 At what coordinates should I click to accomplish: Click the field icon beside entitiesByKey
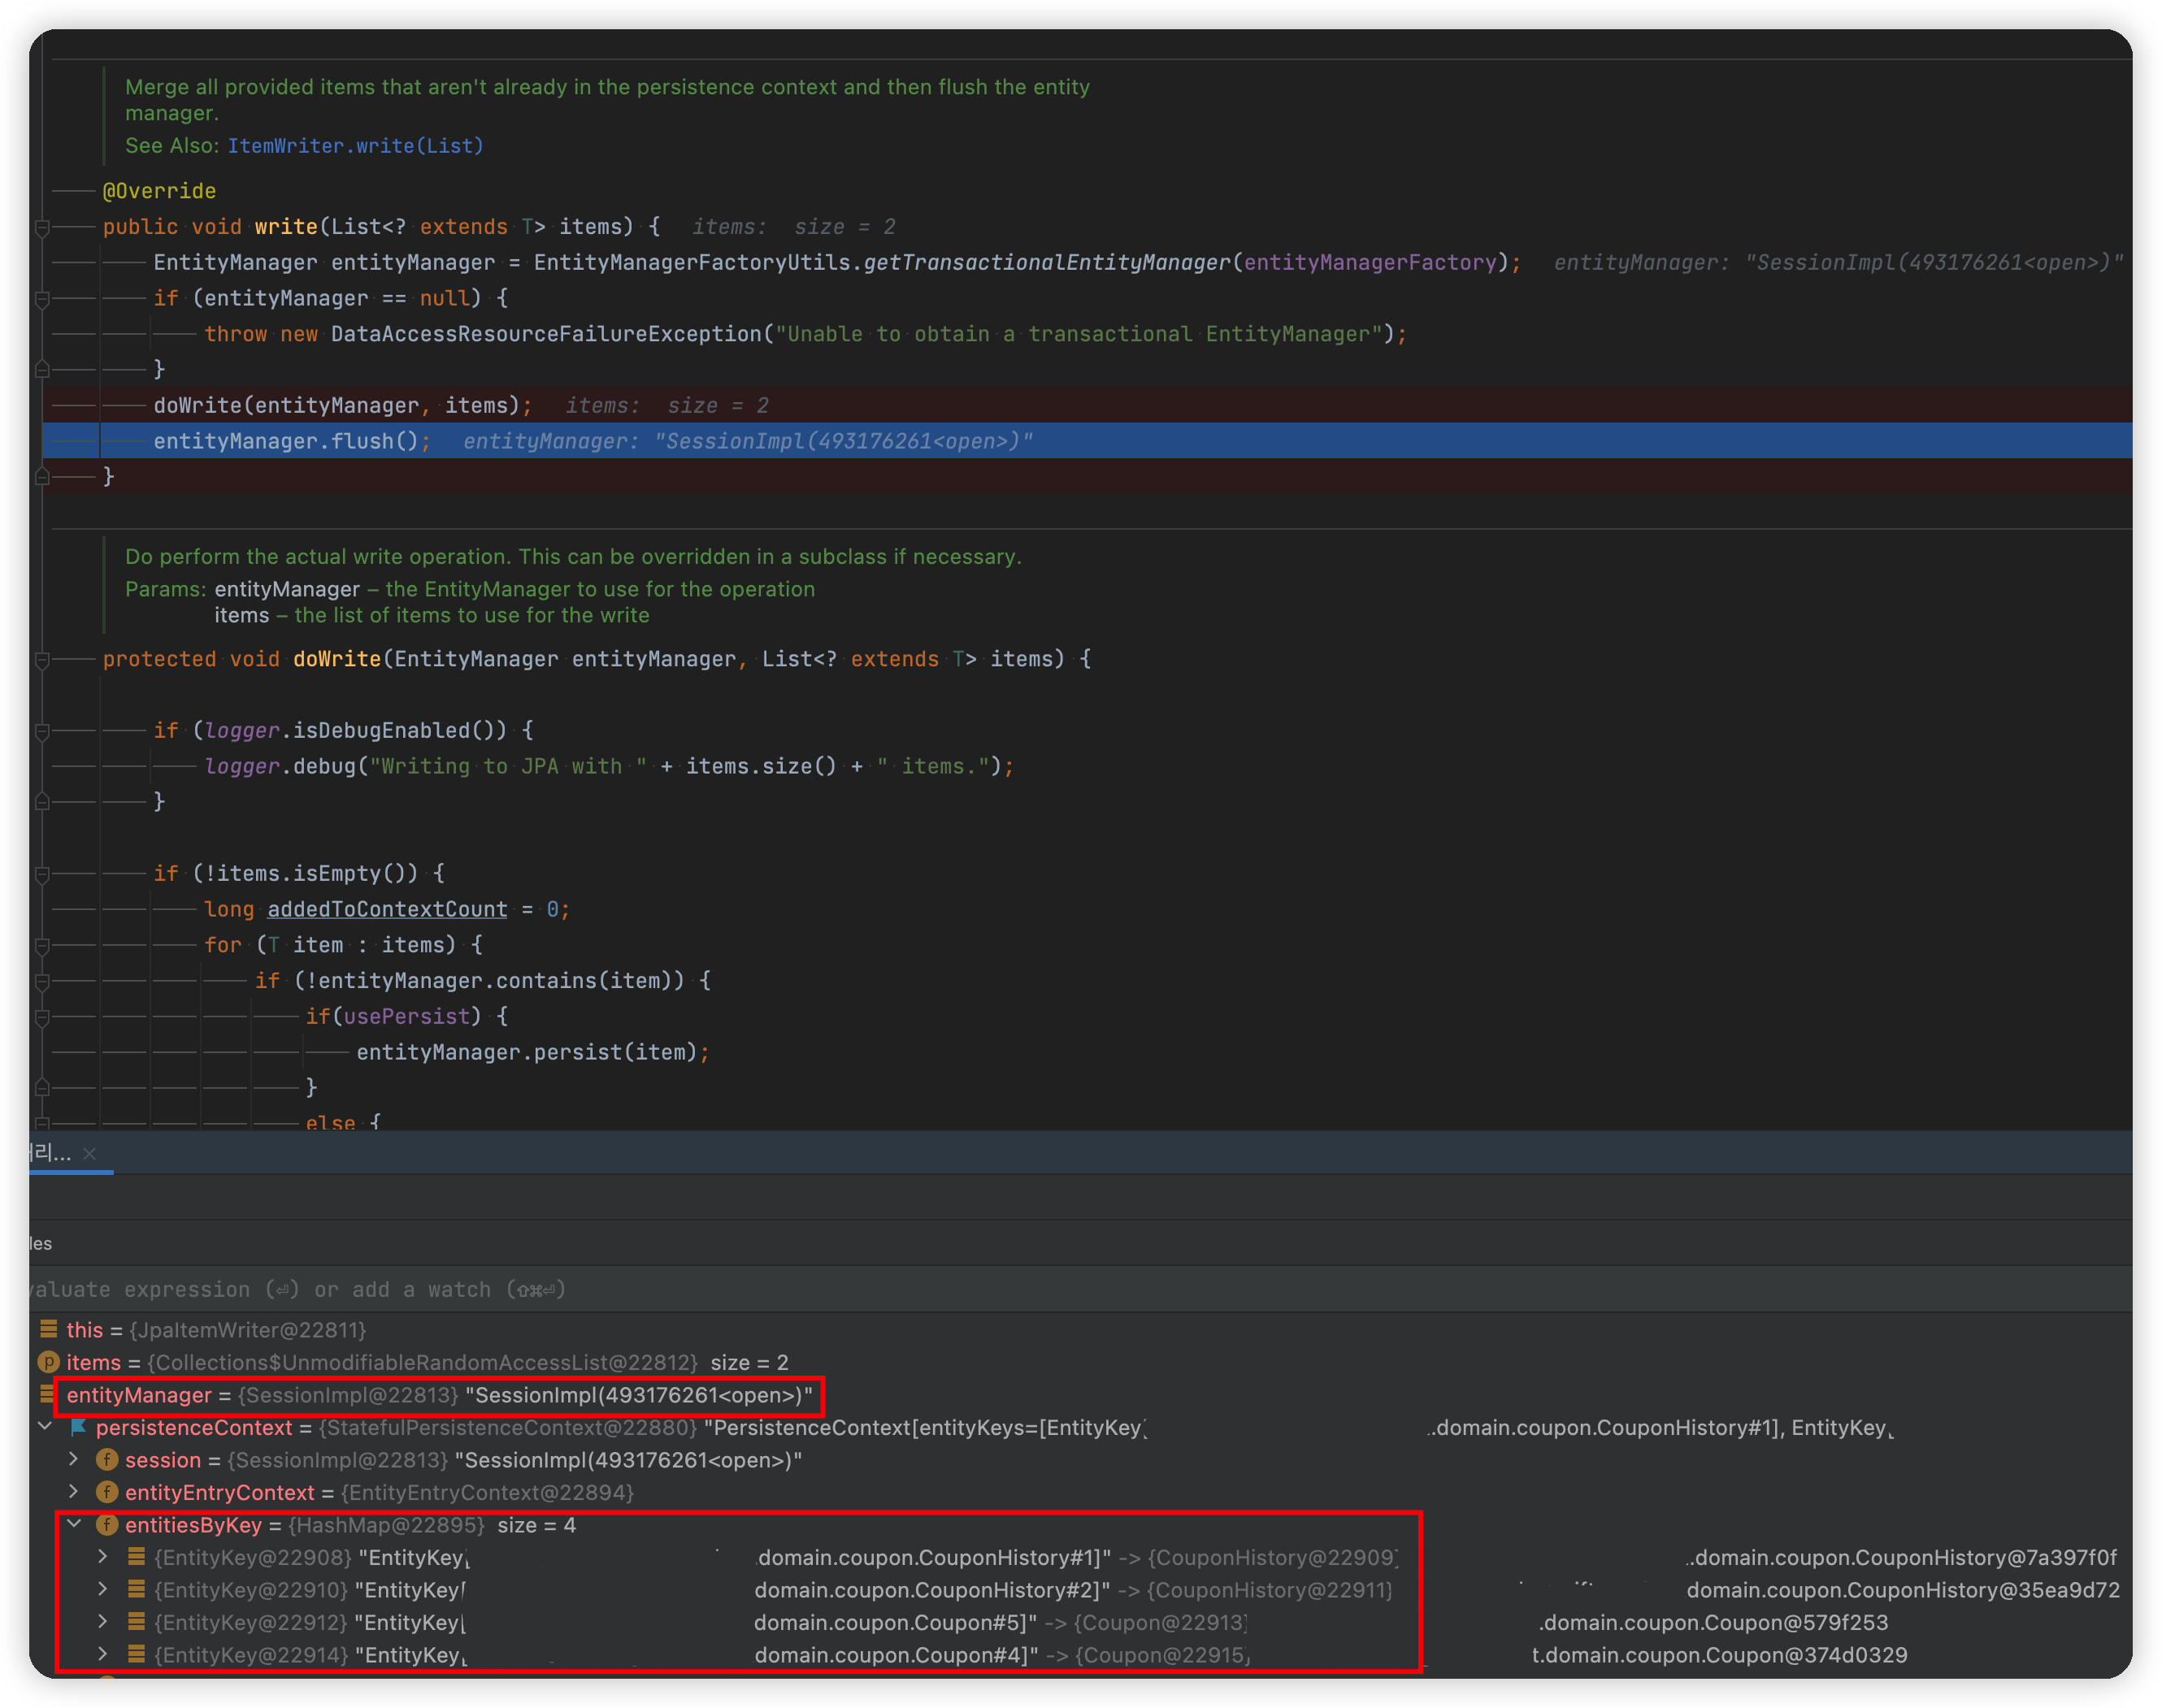pos(107,1525)
